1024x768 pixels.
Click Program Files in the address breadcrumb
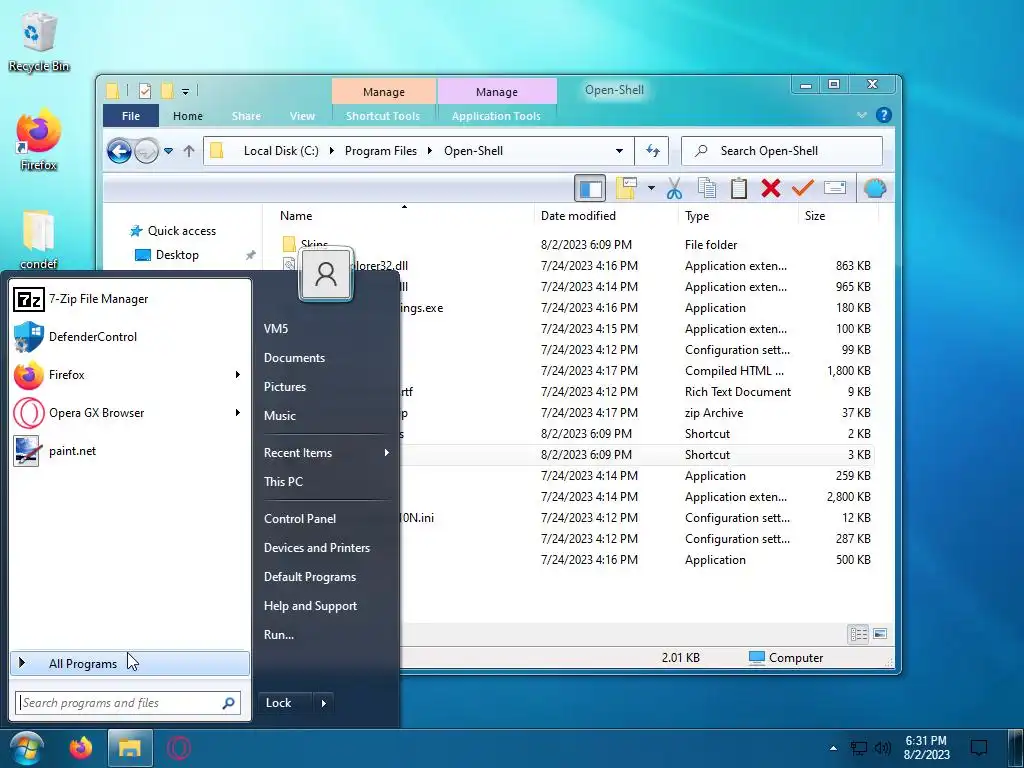381,151
